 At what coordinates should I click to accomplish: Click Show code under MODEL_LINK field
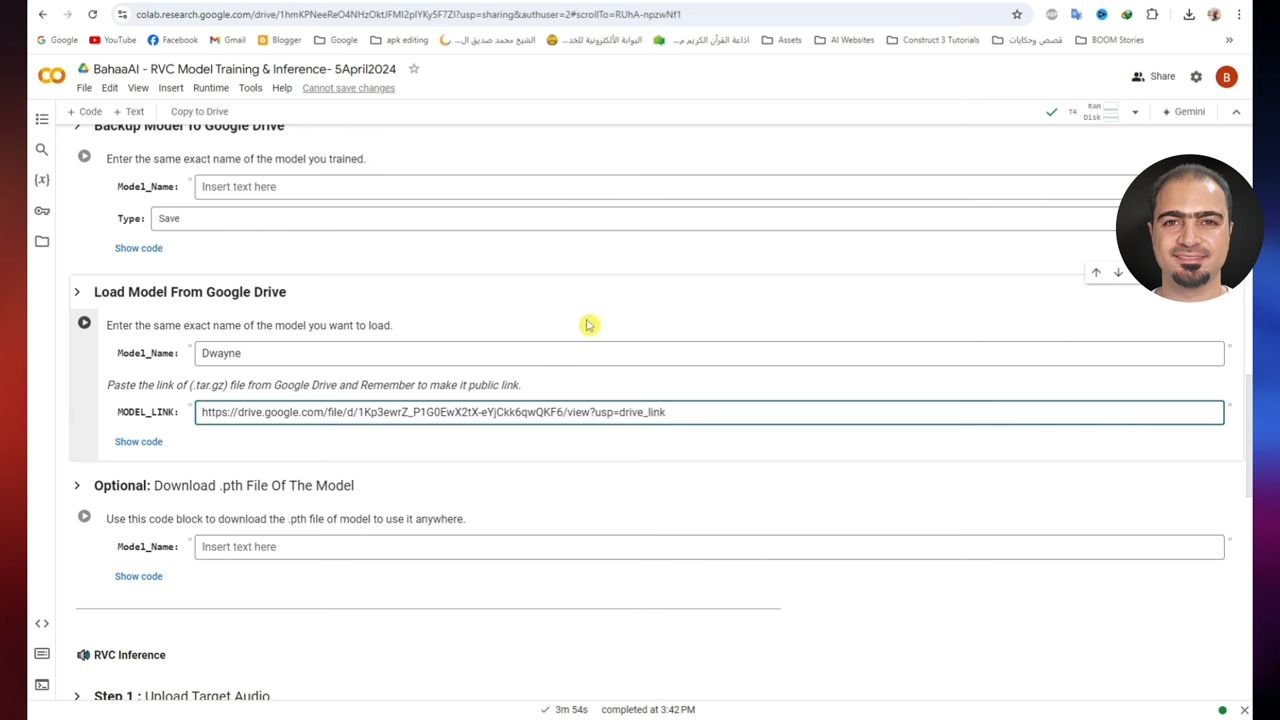coord(138,442)
